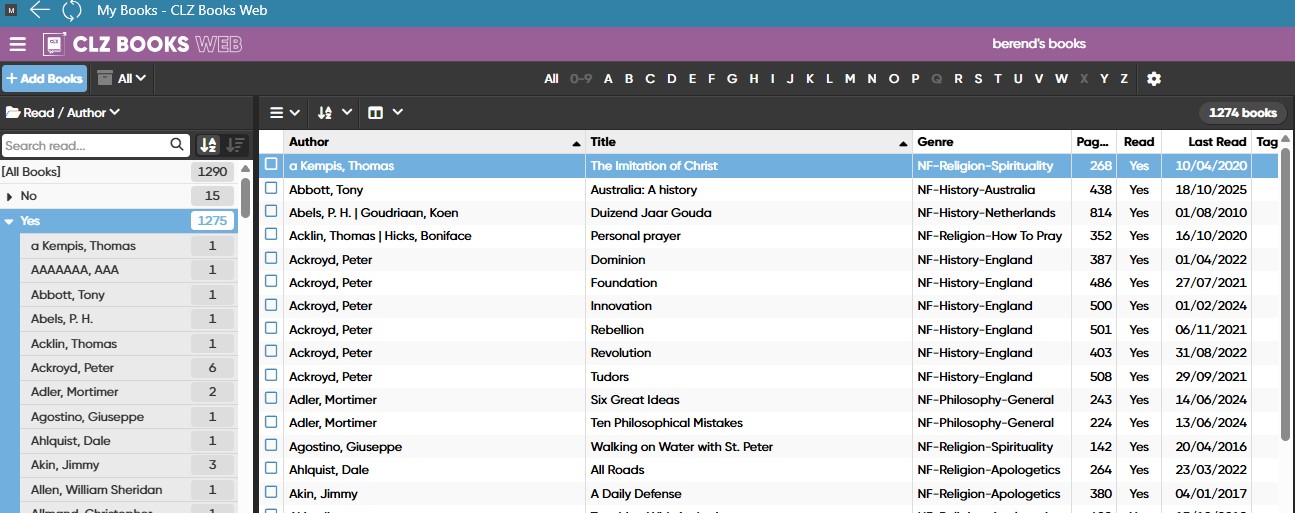Filter by letter M in alphabet bar
The image size is (1295, 513).
coord(849,79)
